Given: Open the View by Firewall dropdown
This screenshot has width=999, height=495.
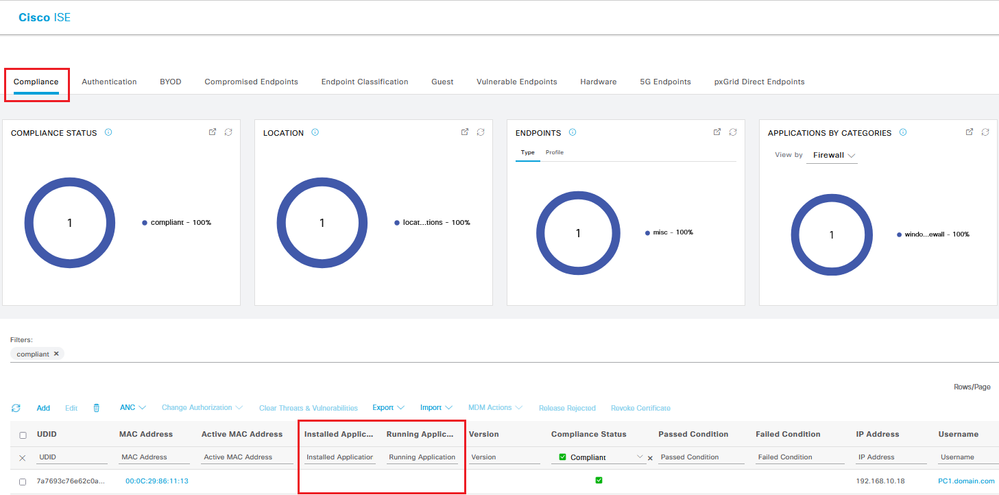Looking at the screenshot, I should point(831,155).
